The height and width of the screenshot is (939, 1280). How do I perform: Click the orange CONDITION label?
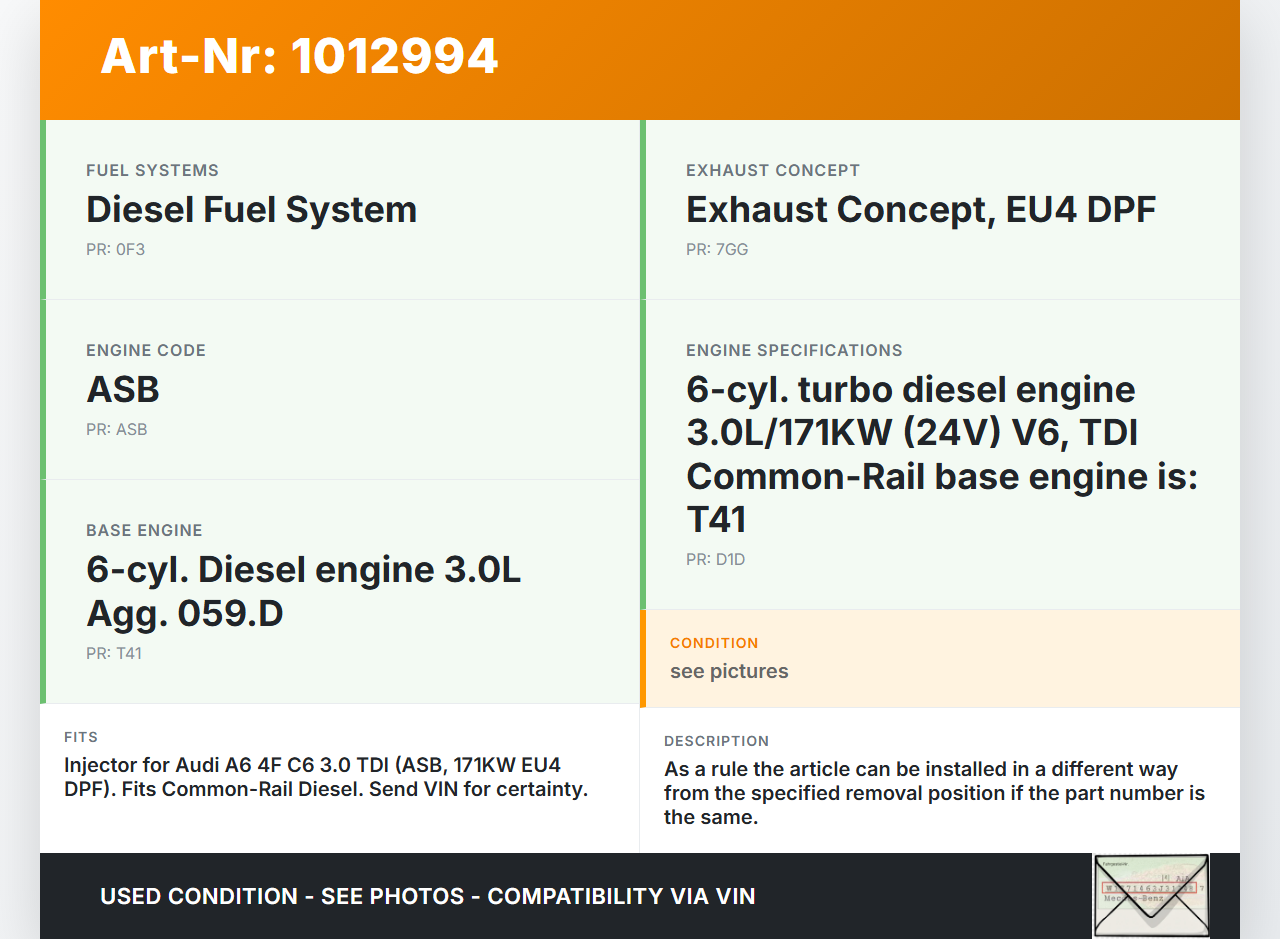714,643
